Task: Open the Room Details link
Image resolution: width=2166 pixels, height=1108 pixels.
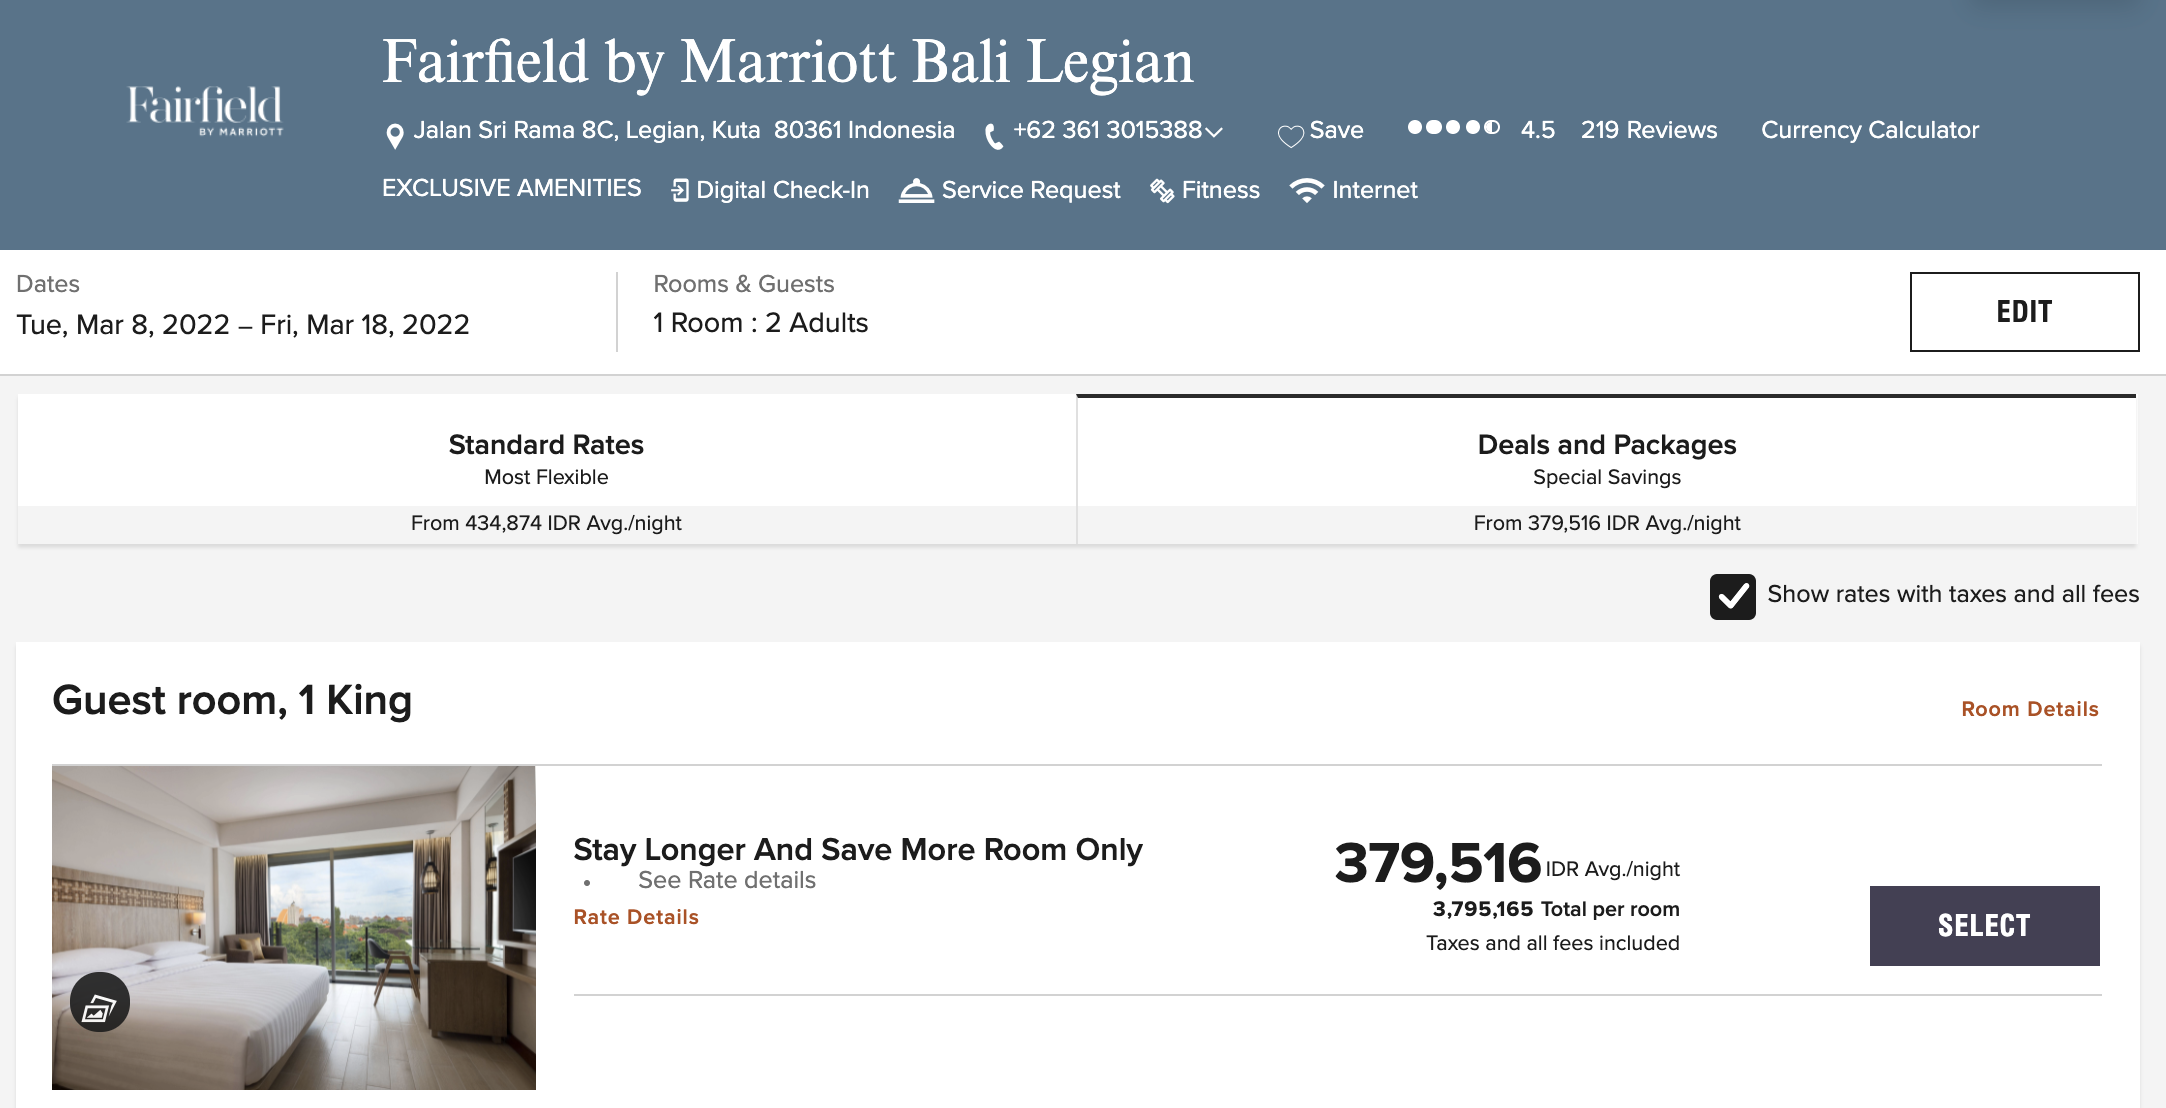Action: tap(2029, 709)
